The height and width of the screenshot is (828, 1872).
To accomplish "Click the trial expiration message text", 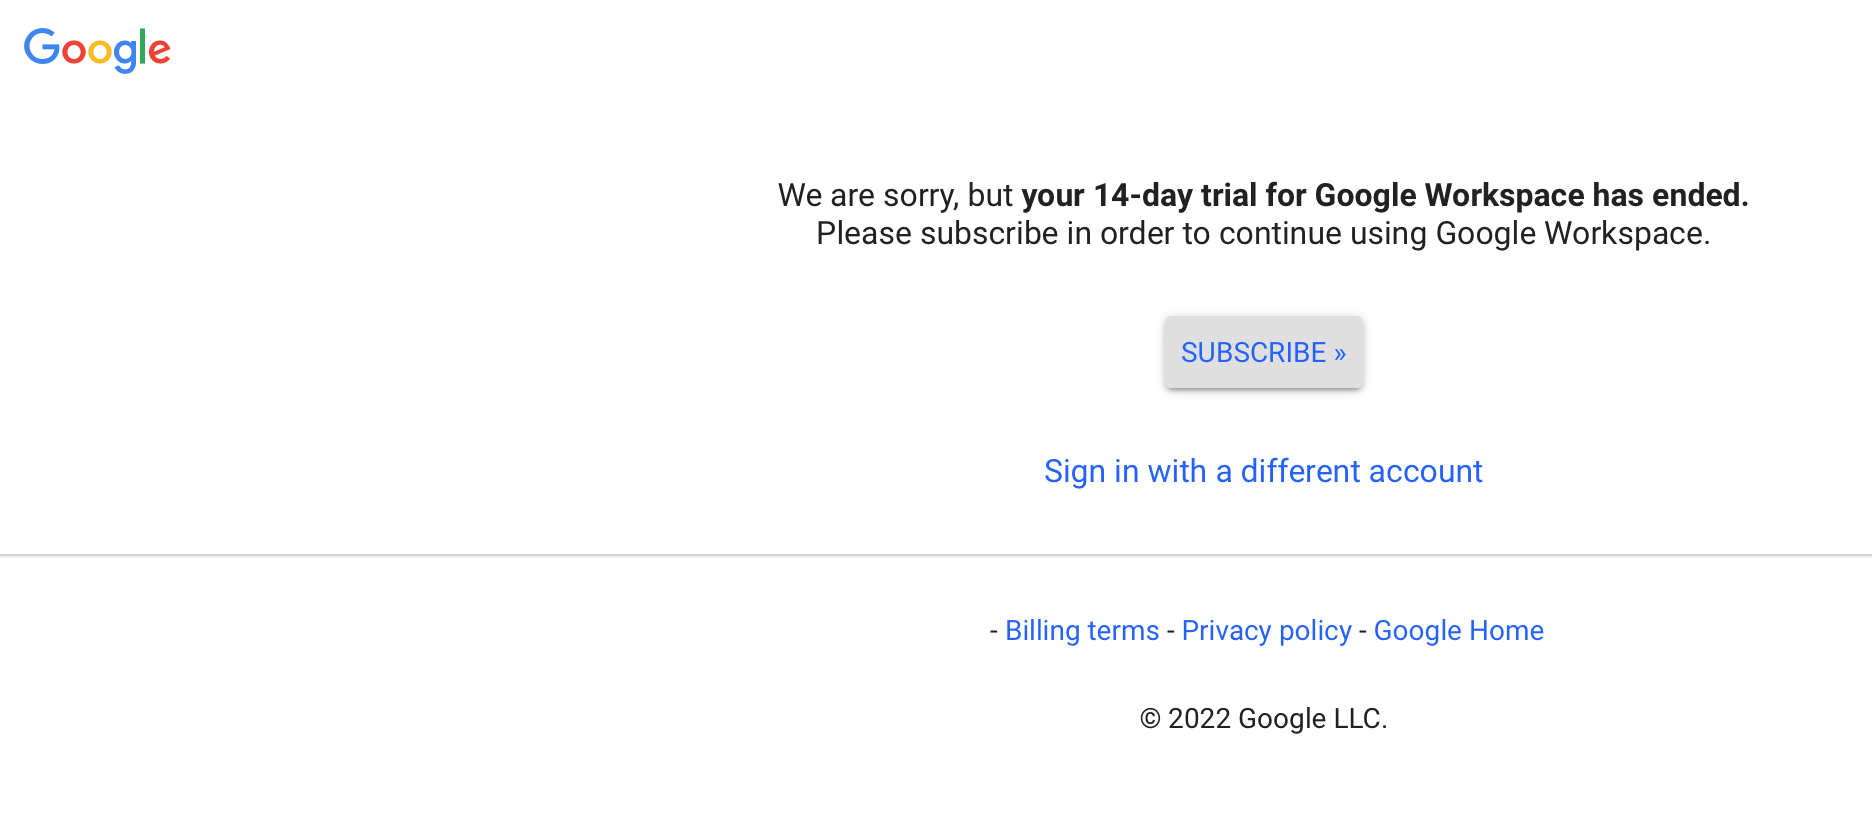I will click(1263, 214).
